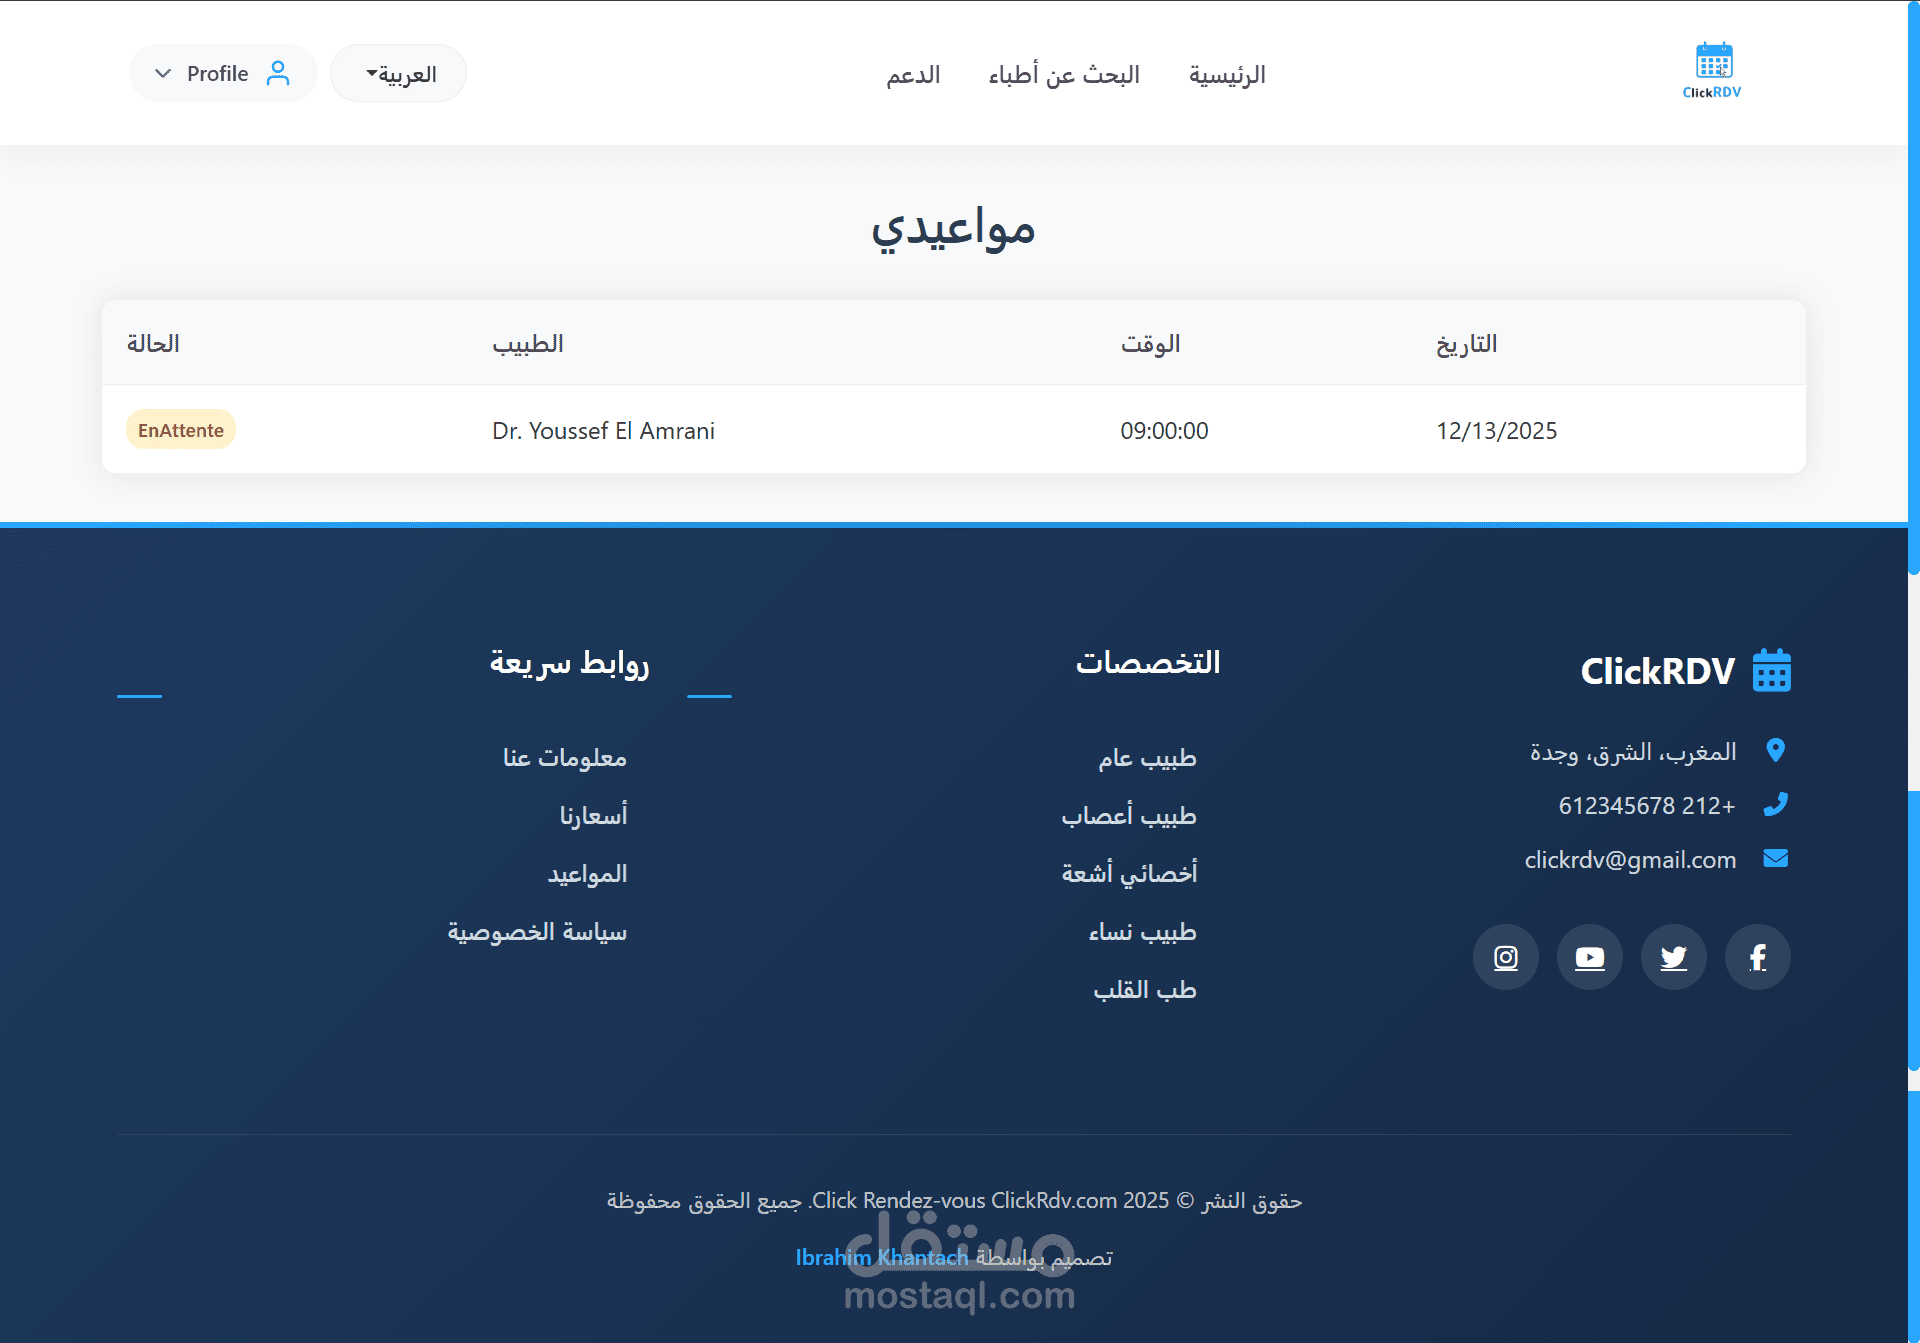Expand the Profile dropdown menu
Viewport: 1920px width, 1343px height.
click(222, 73)
